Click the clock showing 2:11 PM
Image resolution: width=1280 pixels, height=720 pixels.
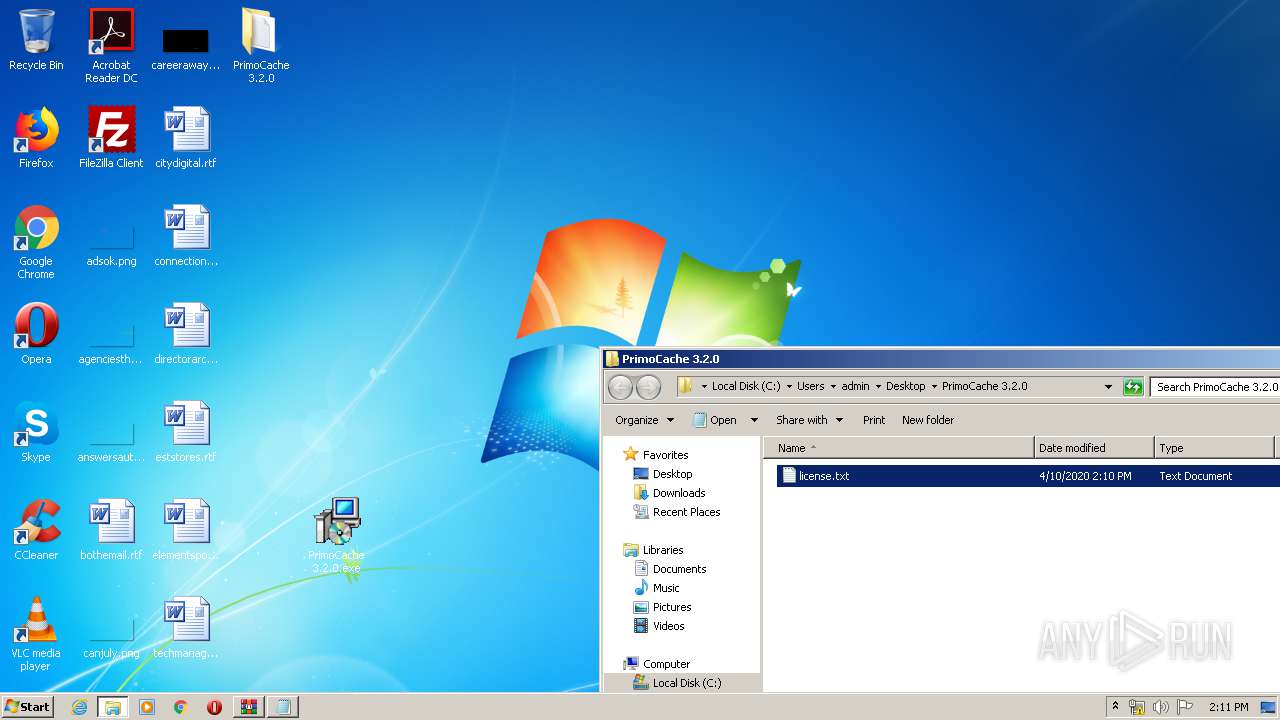[1228, 707]
